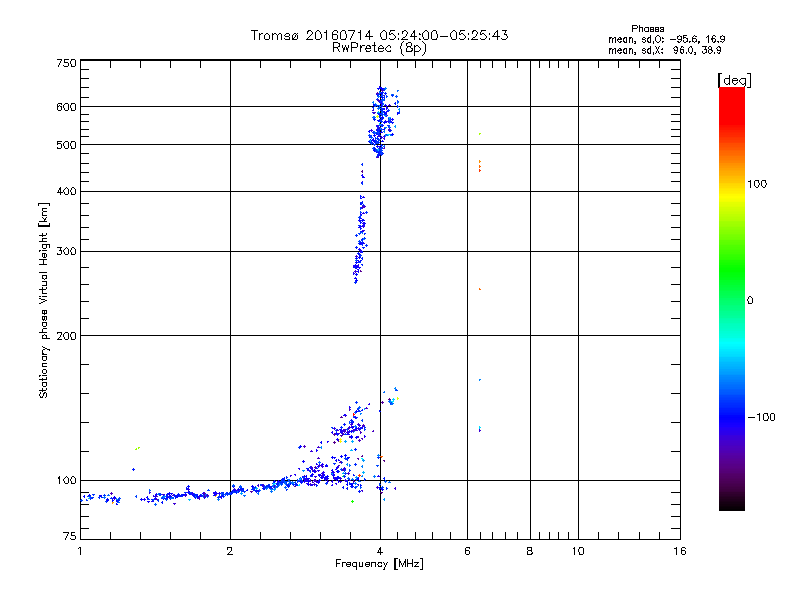
Task: Click the x-axis "6" tick label
Action: 467,551
